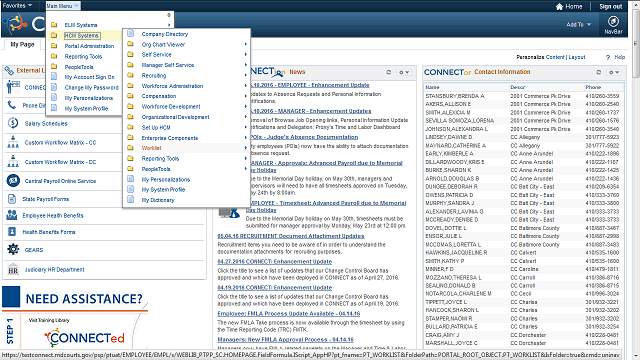Open Contact Information settings gear dropdown
Image resolution: width=640 pixels, height=360 pixels.
click(613, 72)
